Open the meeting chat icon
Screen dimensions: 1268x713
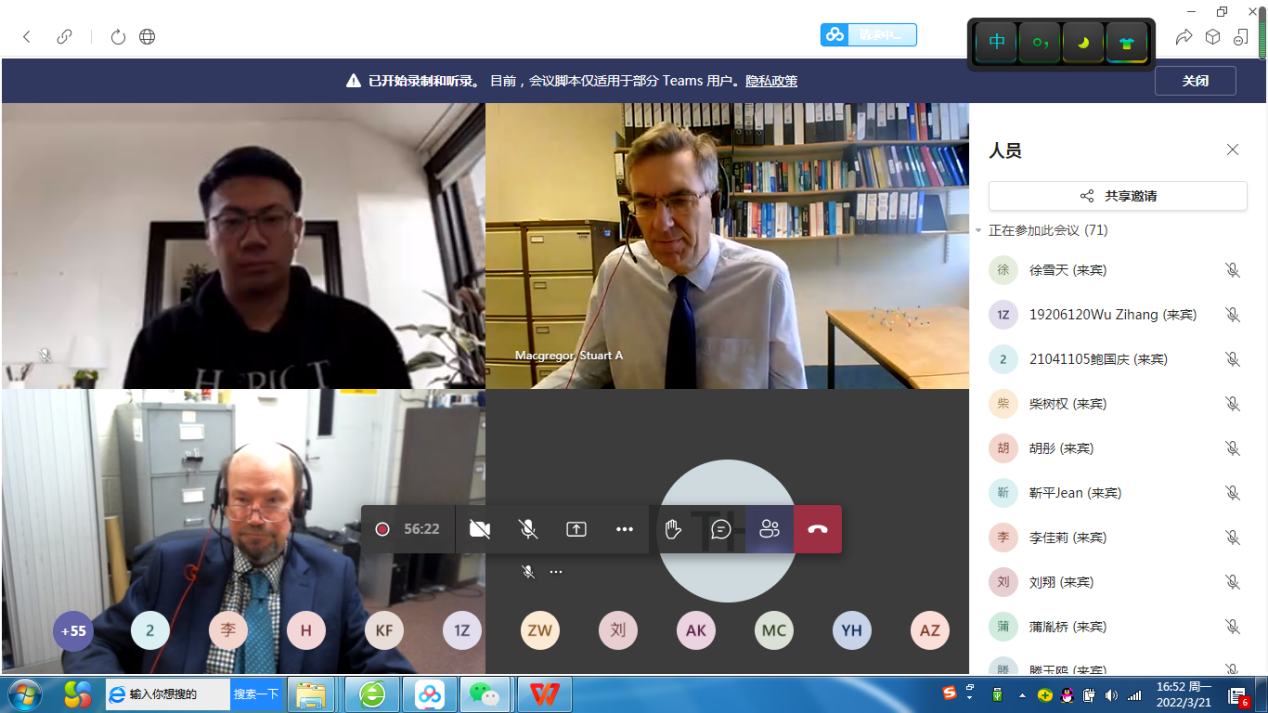tap(721, 529)
